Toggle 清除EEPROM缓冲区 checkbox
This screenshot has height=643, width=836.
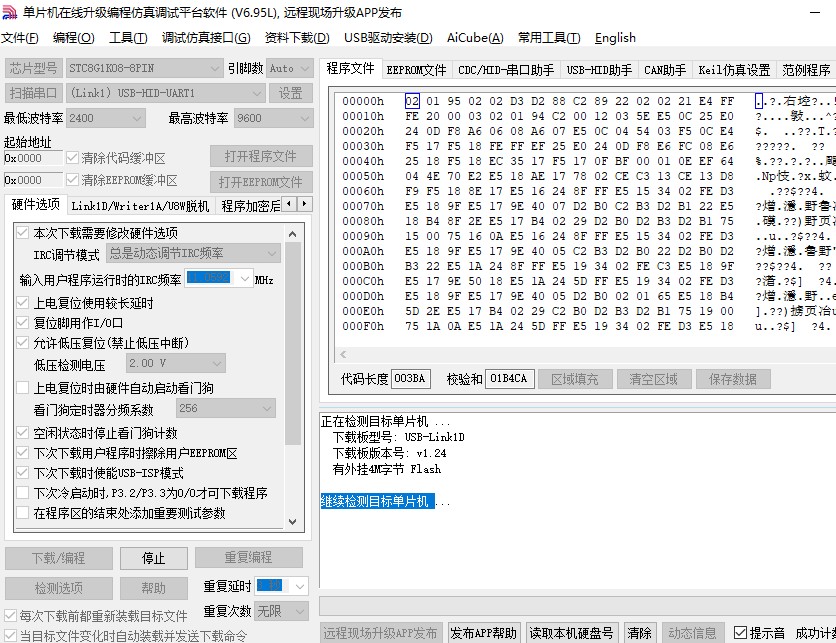pos(72,180)
